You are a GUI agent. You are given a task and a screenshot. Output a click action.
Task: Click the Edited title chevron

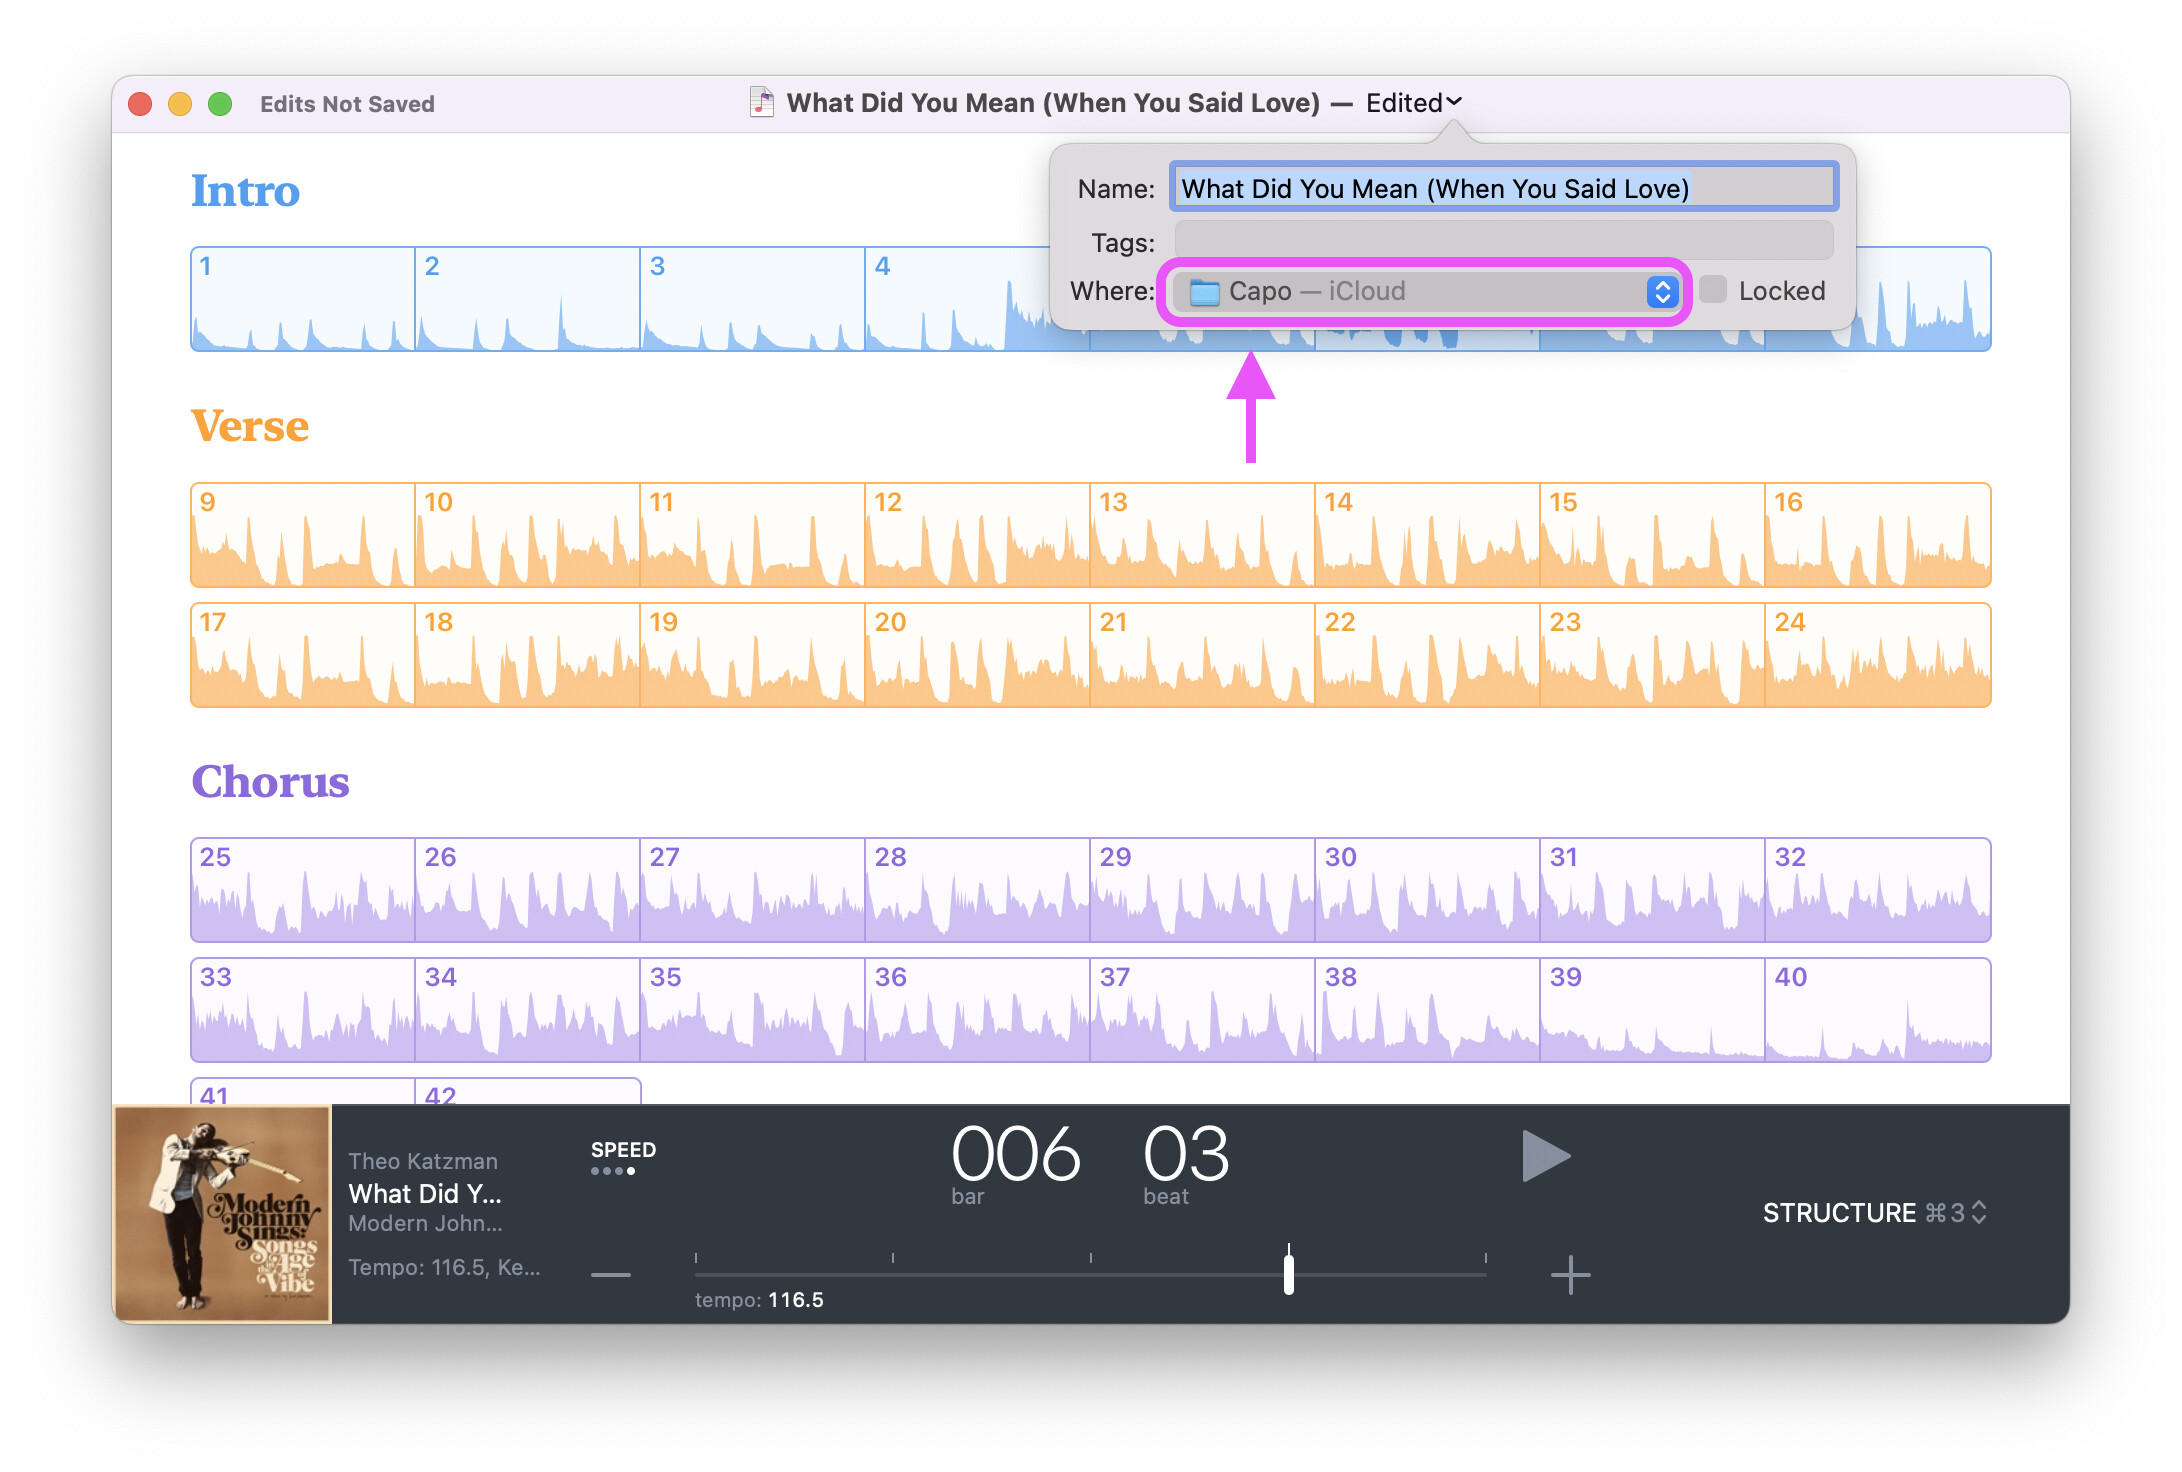point(1454,102)
